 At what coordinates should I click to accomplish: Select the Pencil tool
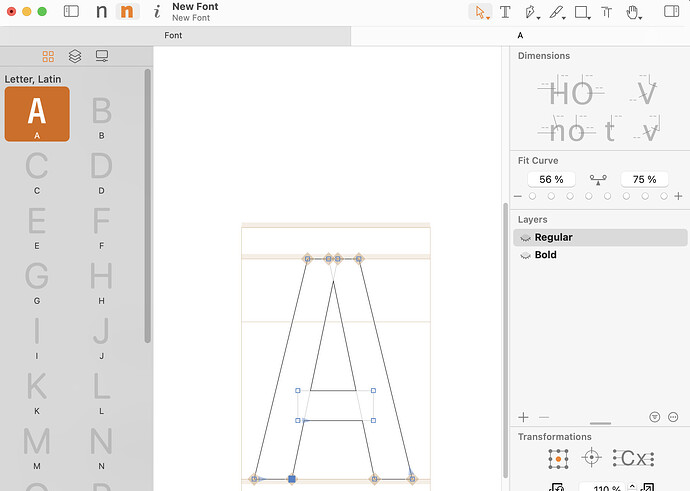coord(556,12)
